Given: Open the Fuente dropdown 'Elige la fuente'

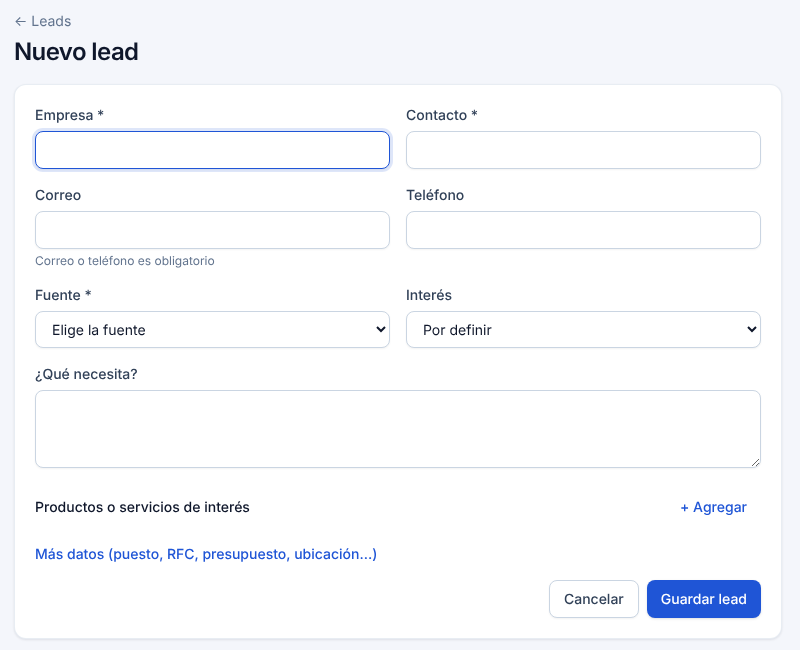Looking at the screenshot, I should [212, 330].
